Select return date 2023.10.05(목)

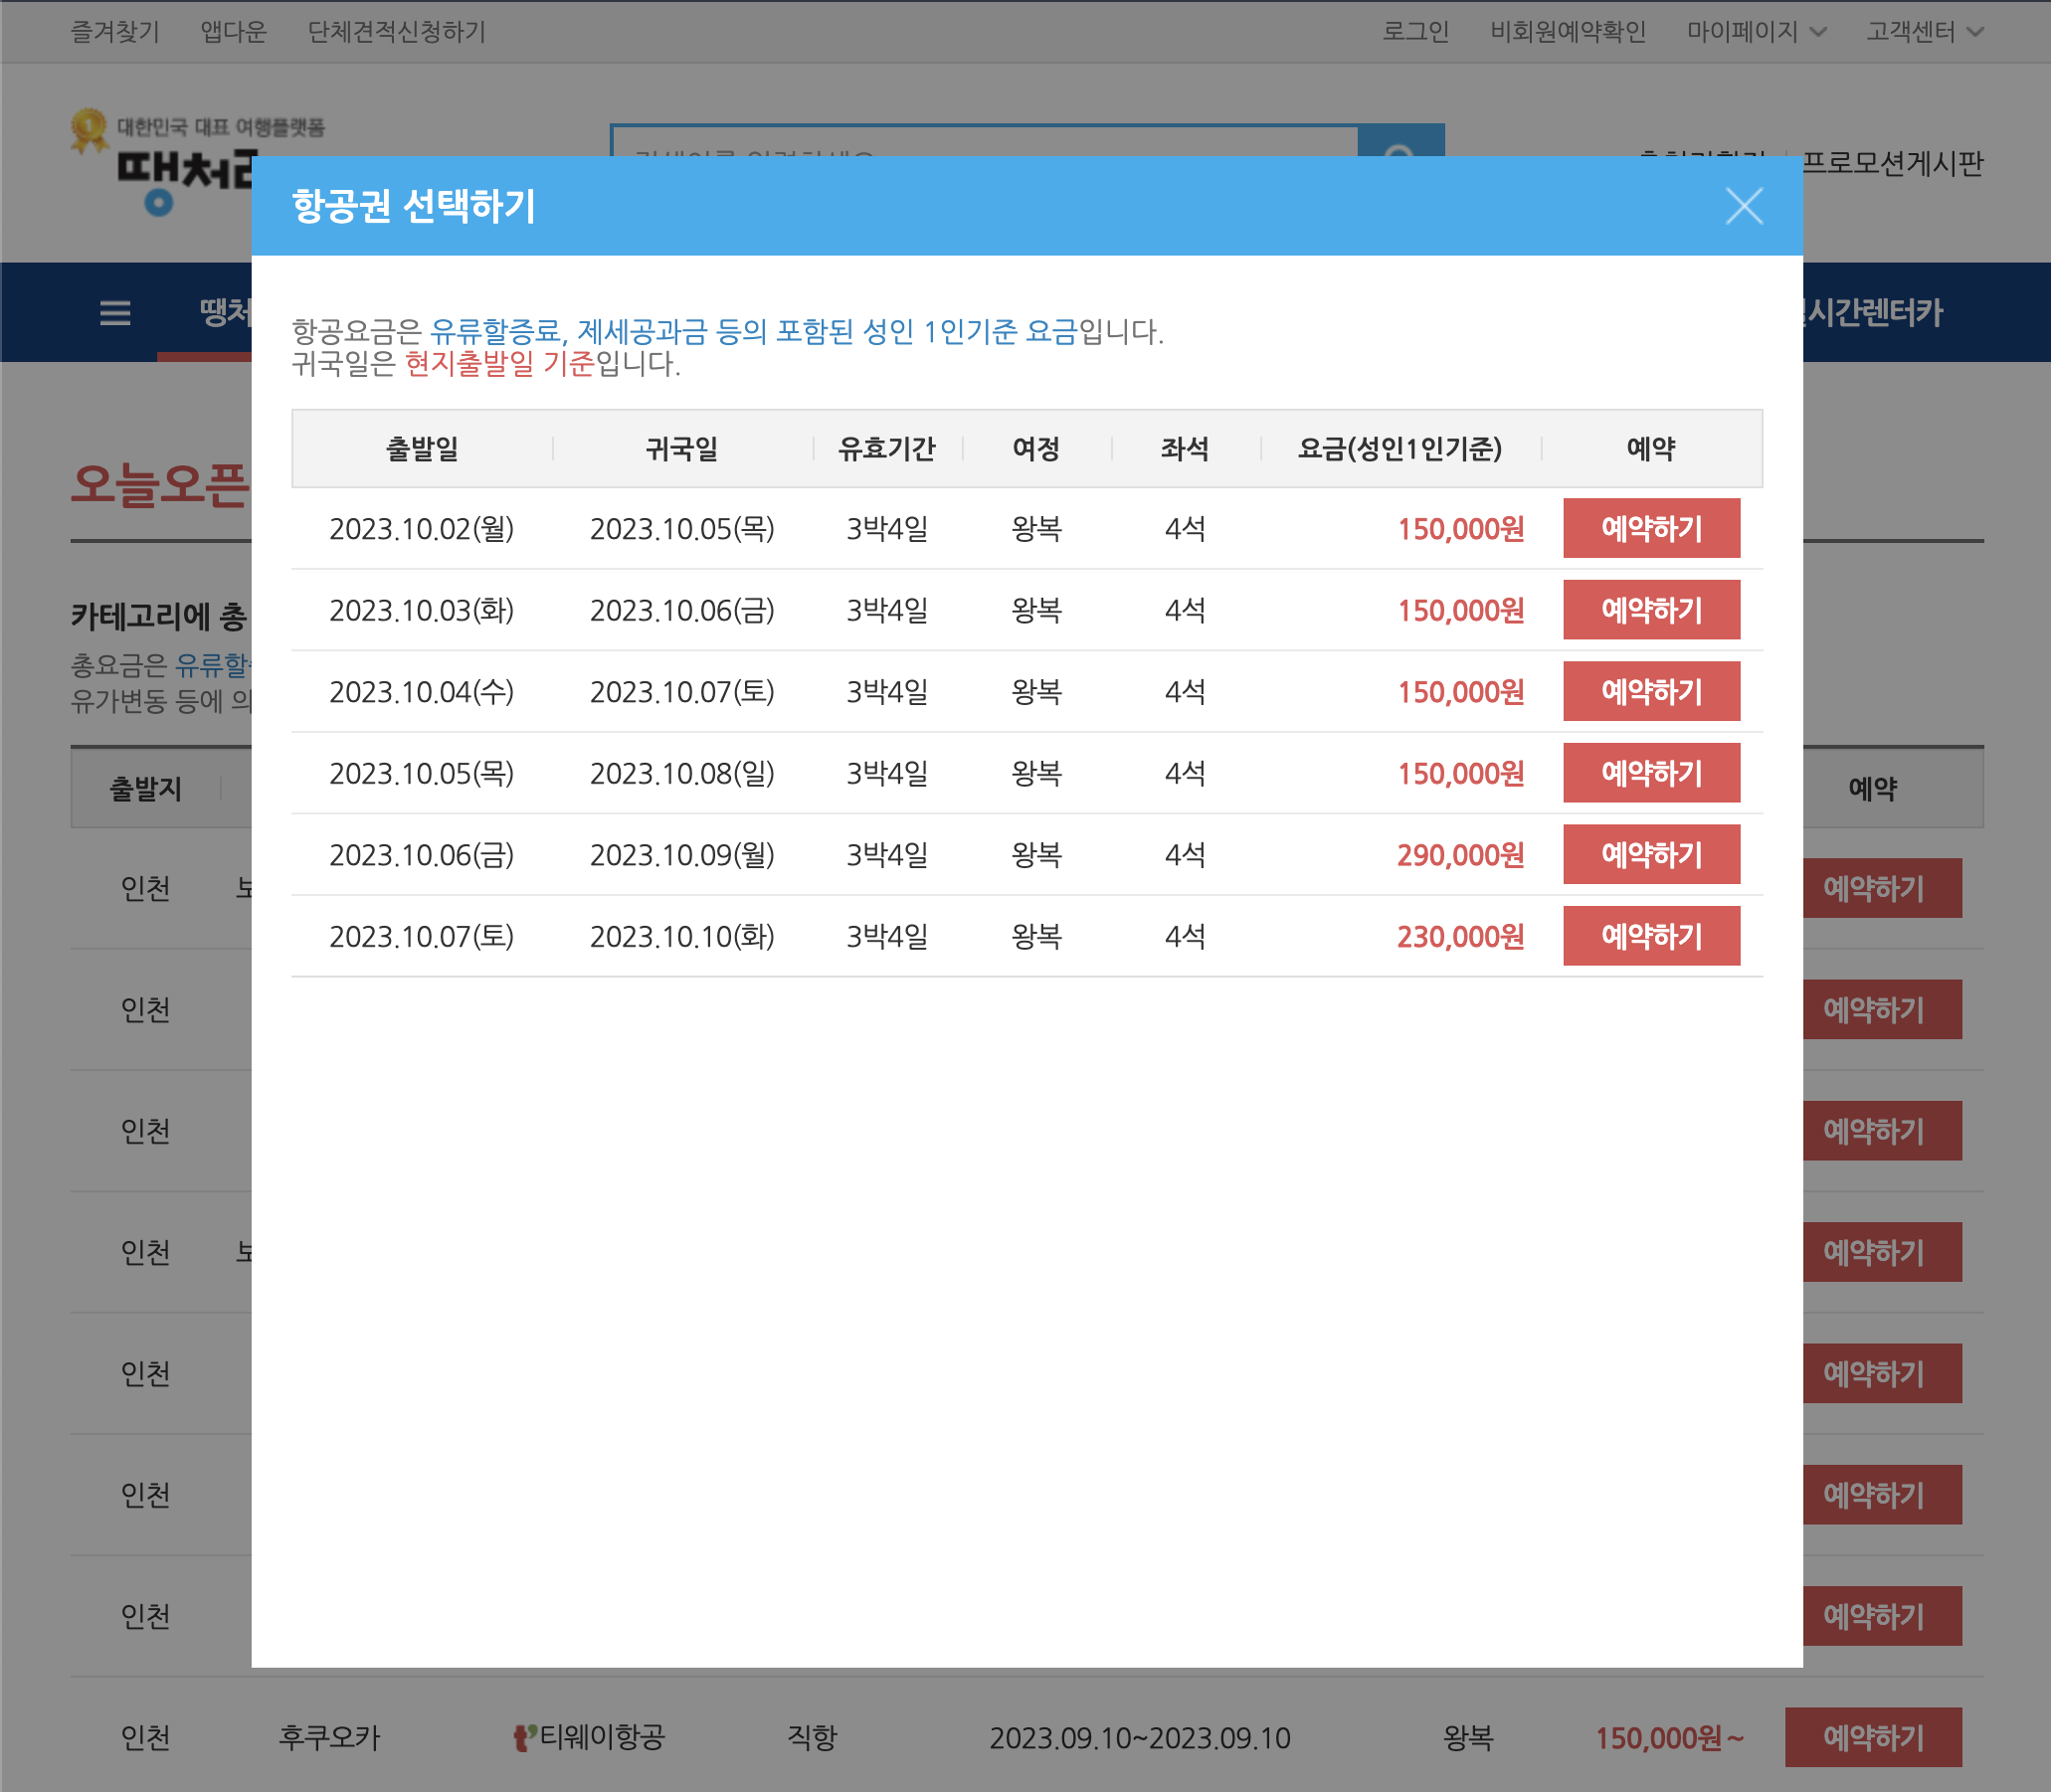[682, 529]
